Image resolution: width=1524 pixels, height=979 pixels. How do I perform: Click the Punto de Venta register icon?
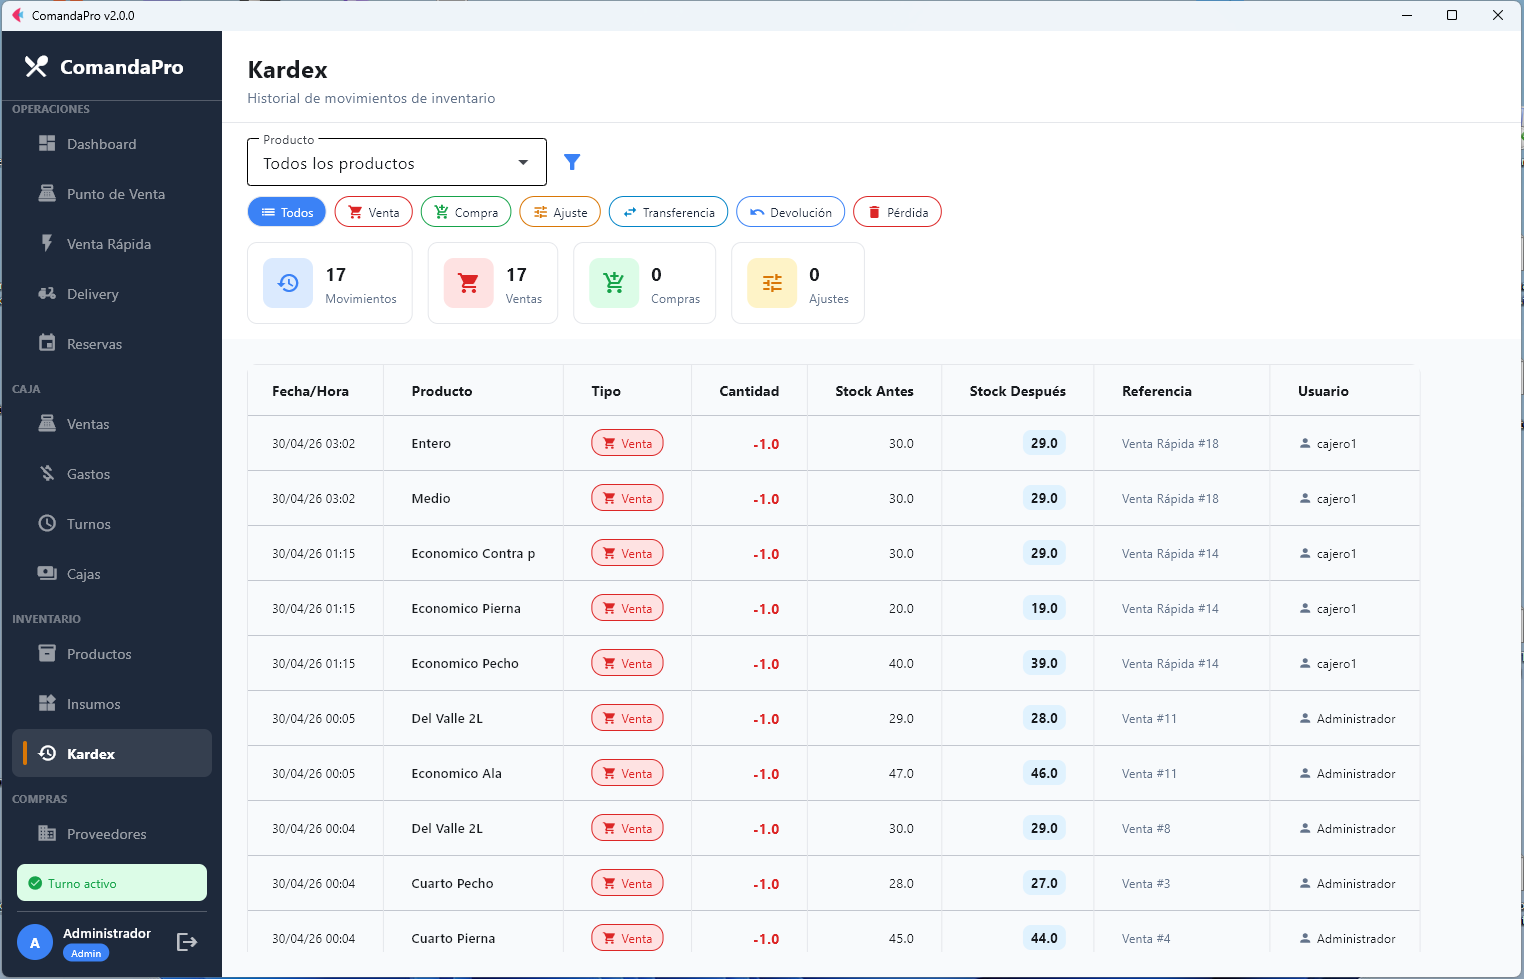(47, 193)
